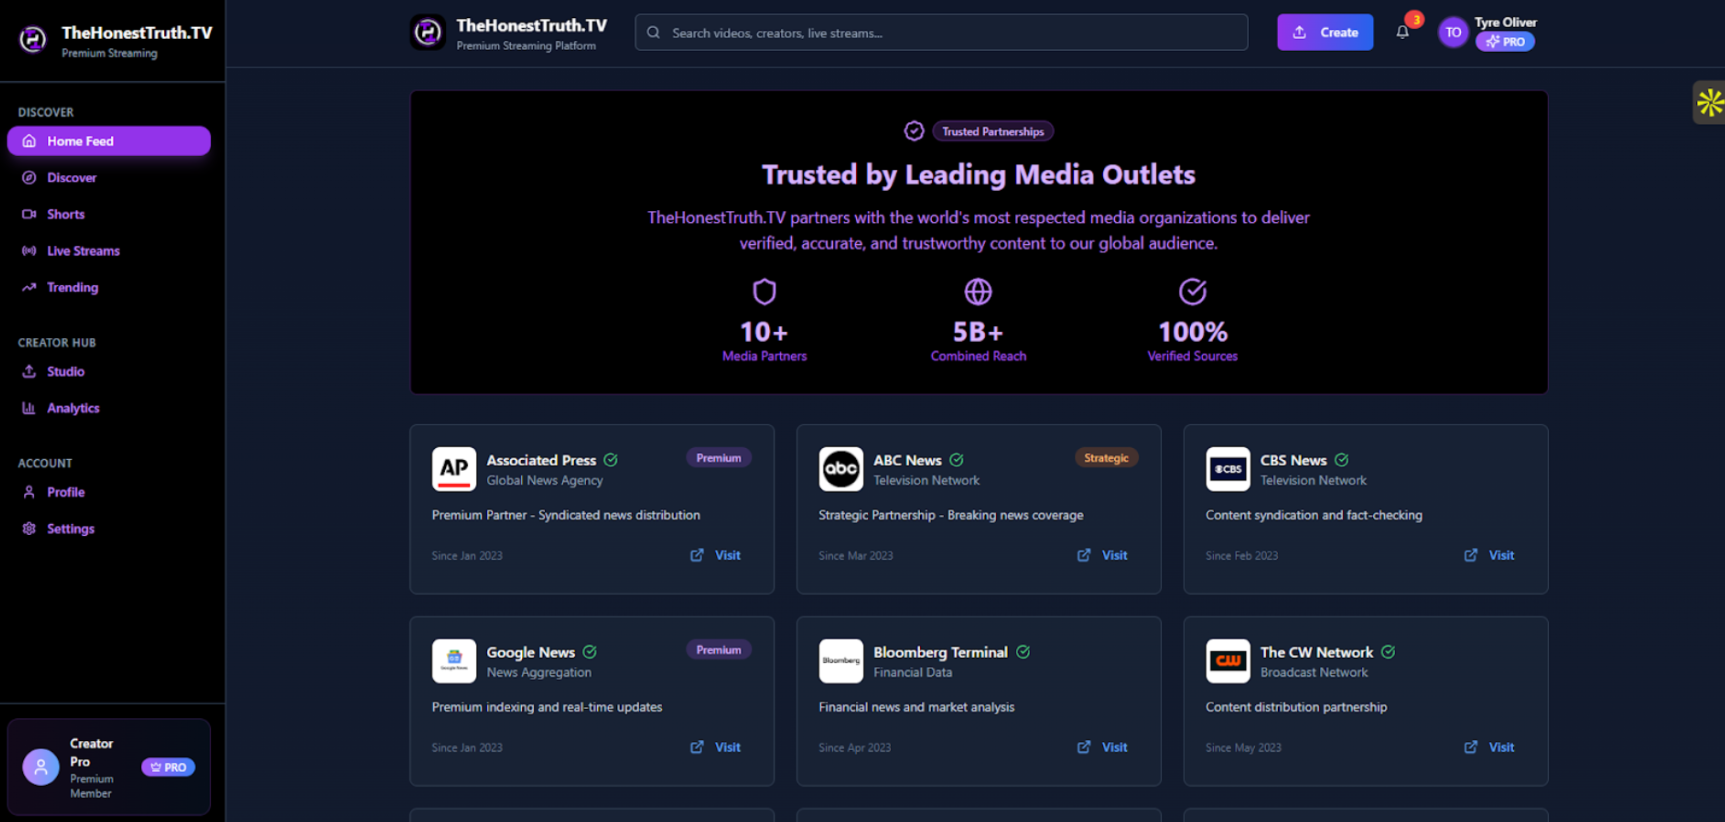Click the CBS News logo
This screenshot has width=1725, height=822.
[1228, 469]
